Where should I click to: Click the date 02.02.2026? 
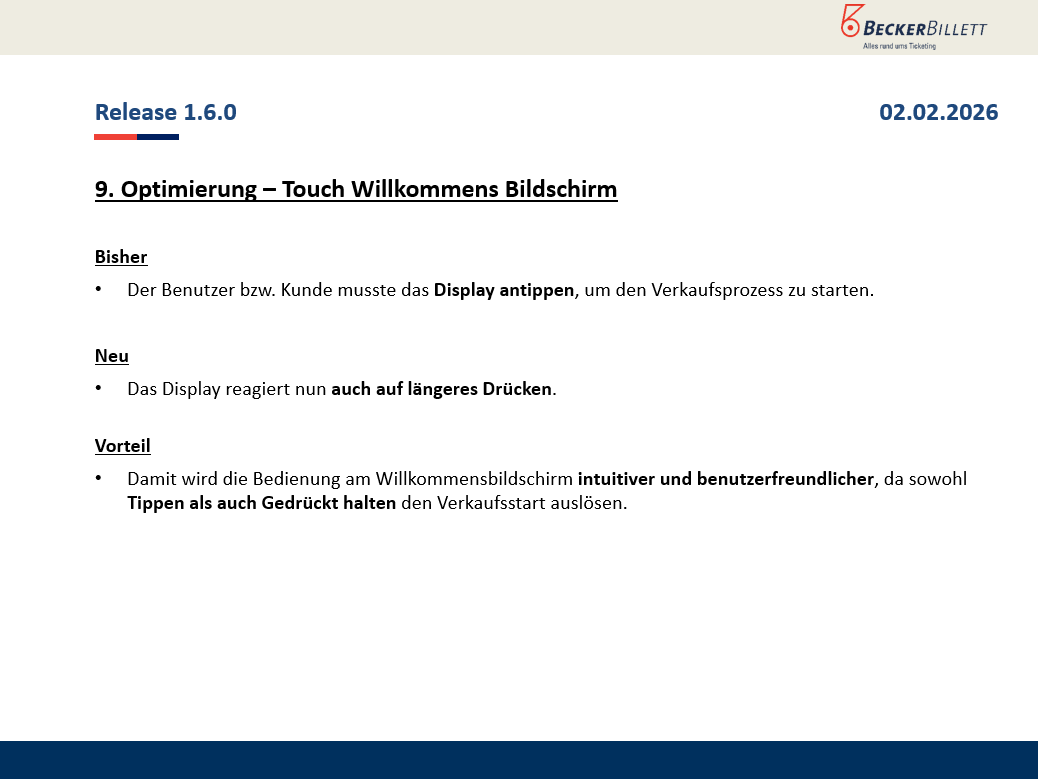click(938, 112)
